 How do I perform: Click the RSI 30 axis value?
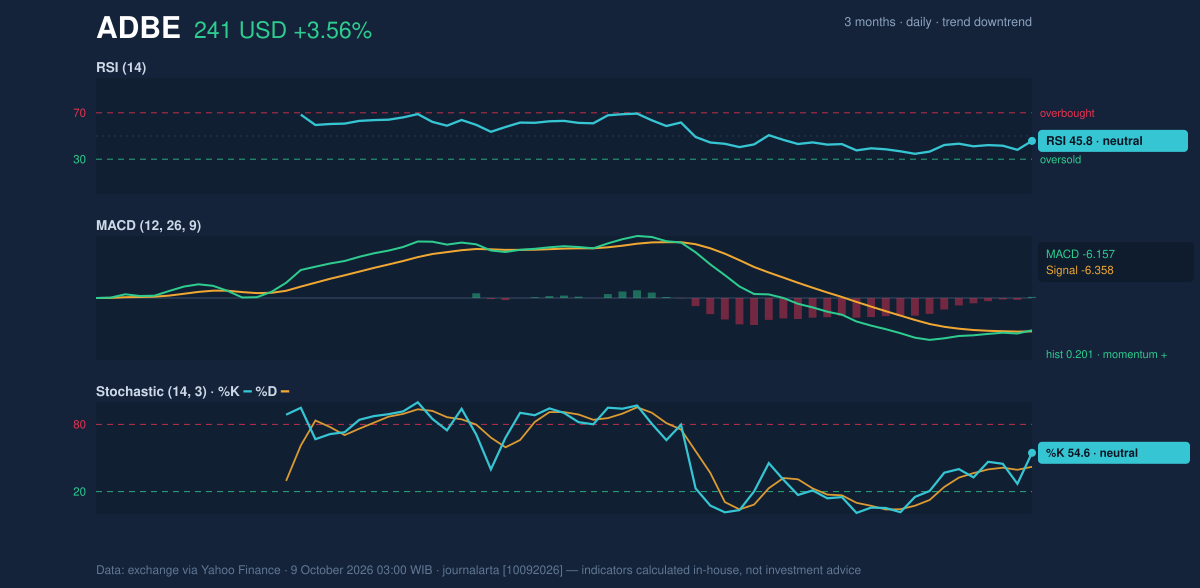79,159
